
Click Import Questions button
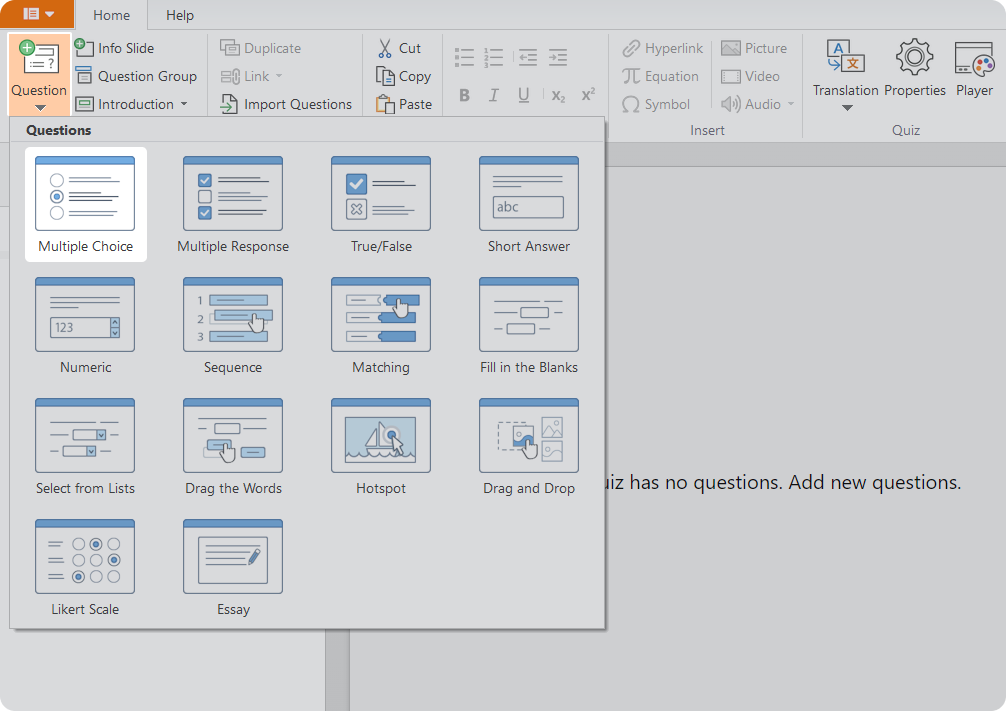(286, 104)
